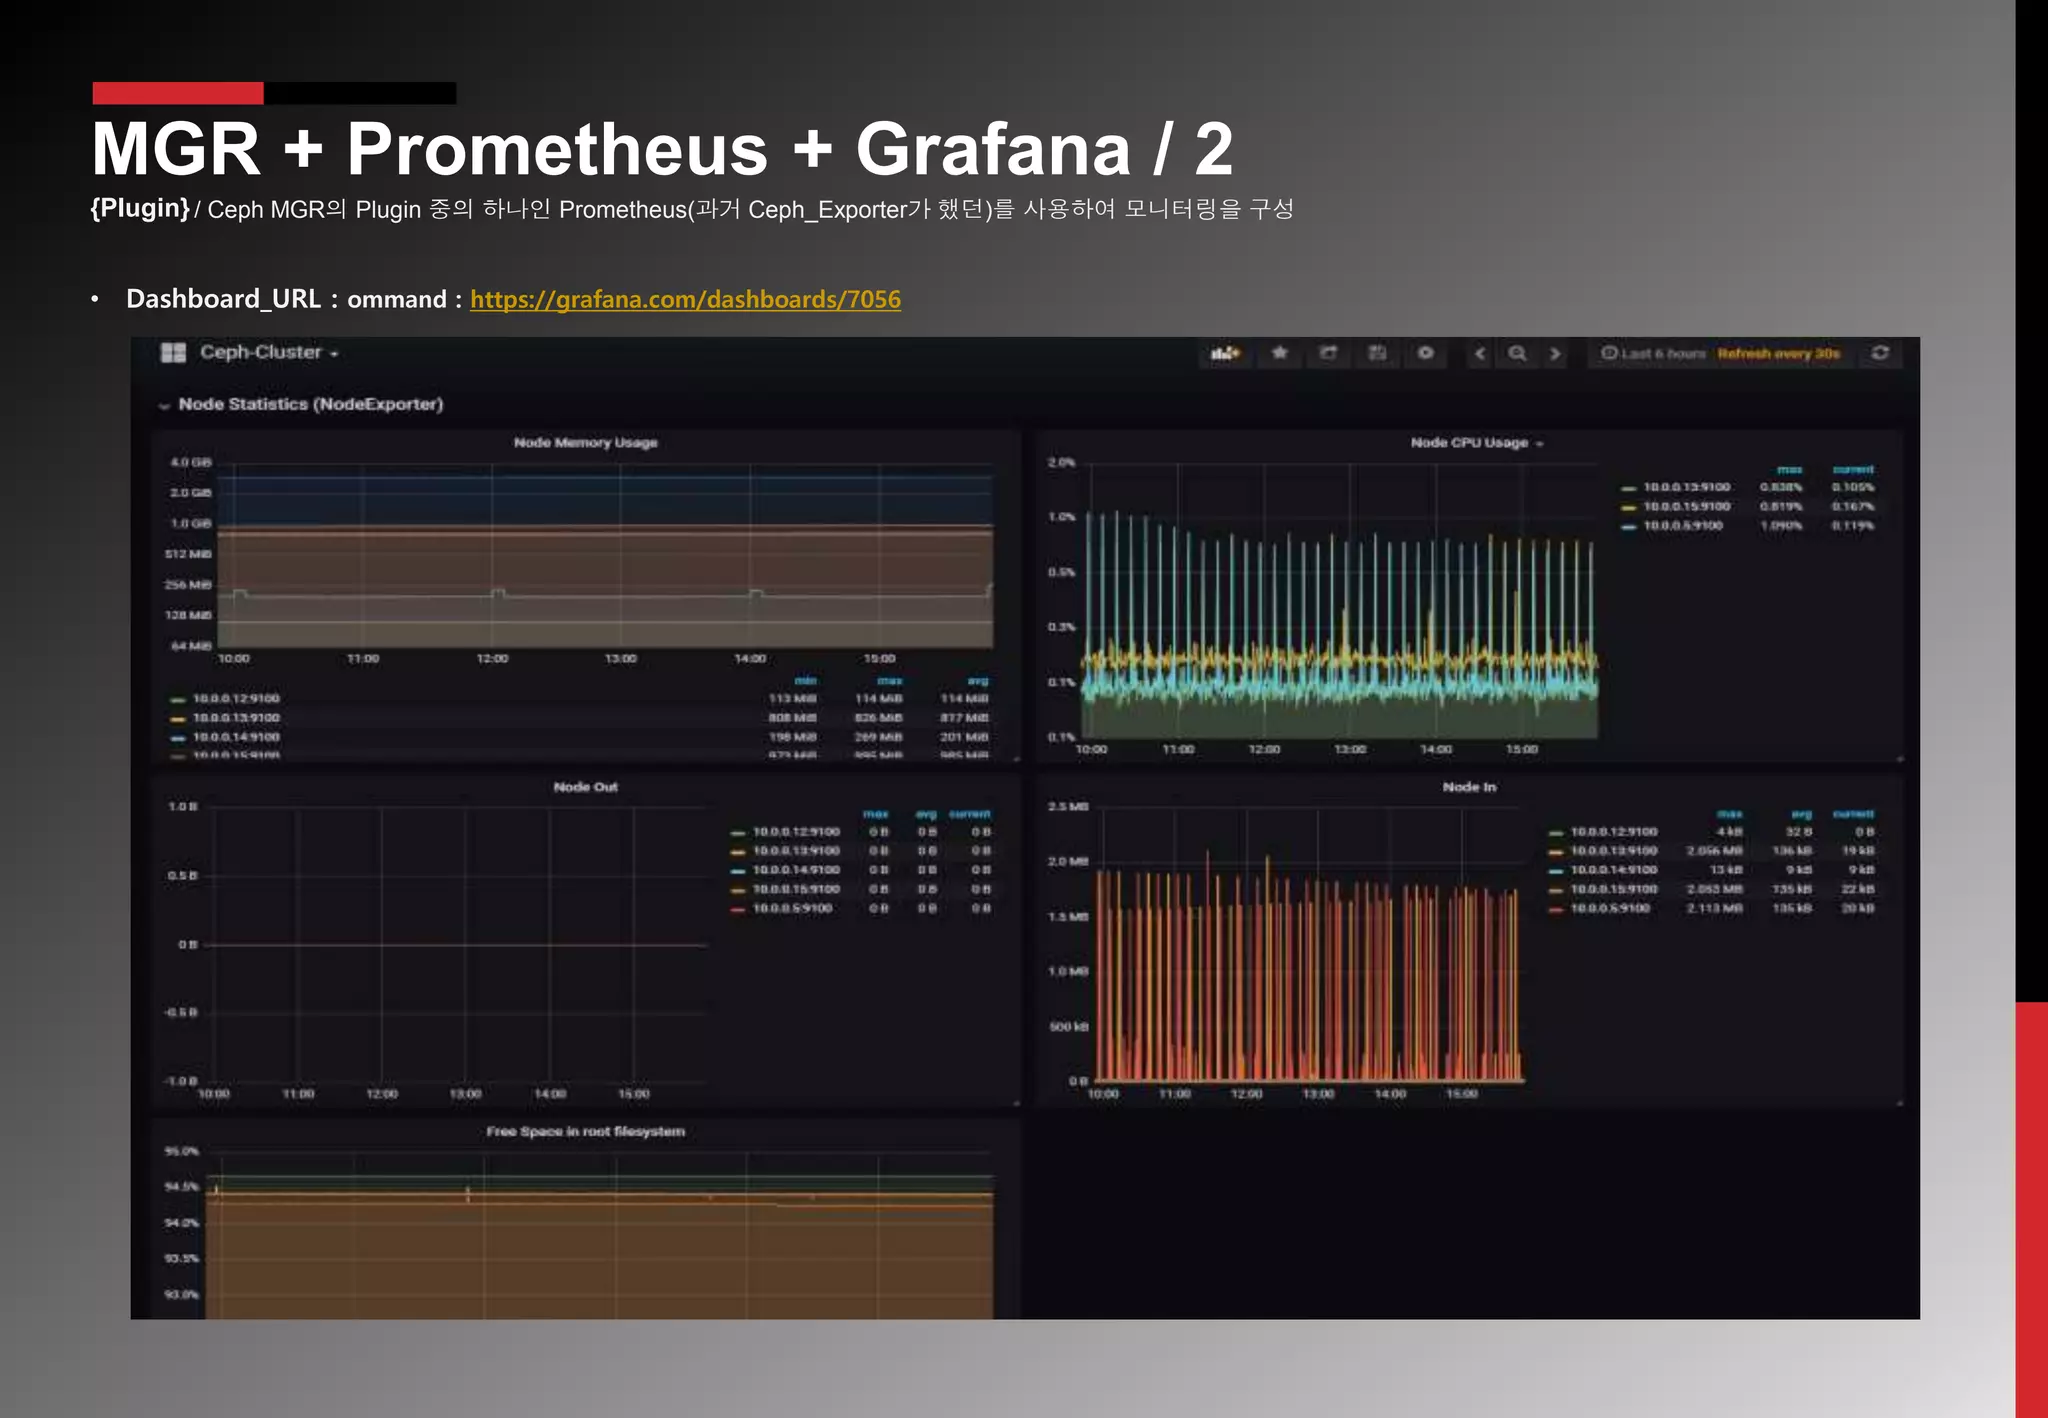Click the refresh dashboard icon
This screenshot has height=1418, width=2048.
pos(1880,353)
